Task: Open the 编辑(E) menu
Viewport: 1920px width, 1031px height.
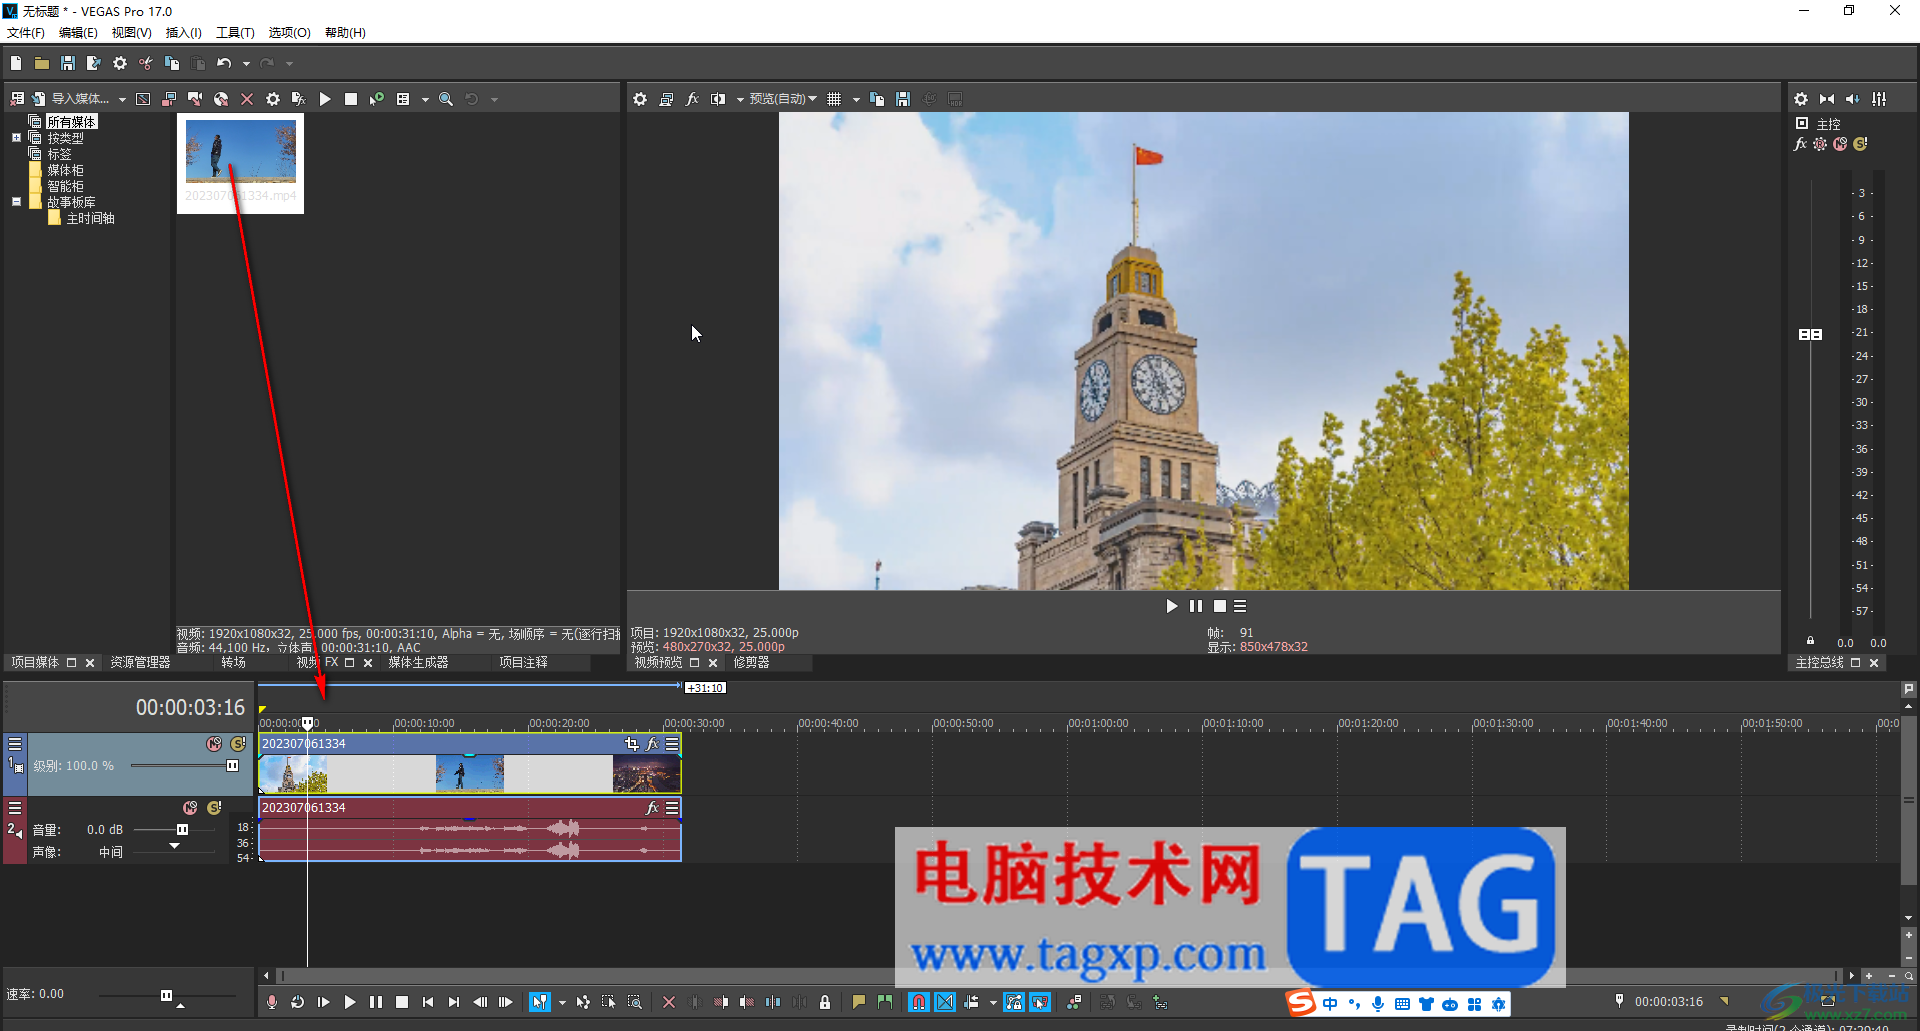Action: [78, 33]
